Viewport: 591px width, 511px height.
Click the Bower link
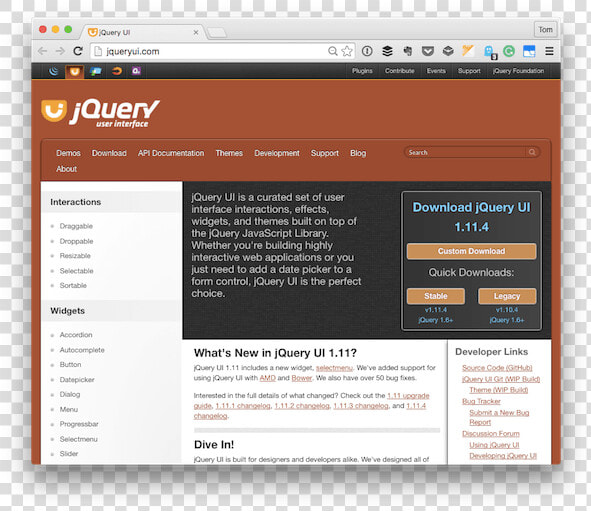[302, 378]
